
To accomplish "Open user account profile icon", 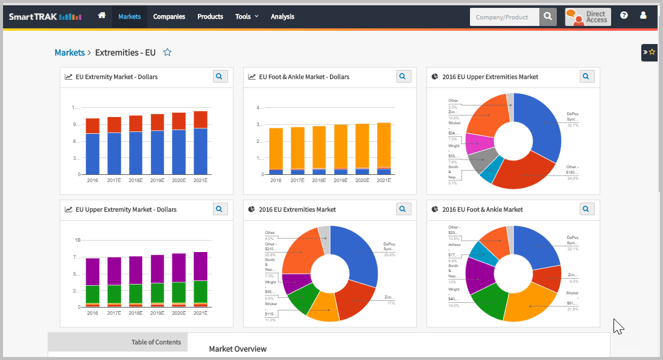I will tap(643, 16).
